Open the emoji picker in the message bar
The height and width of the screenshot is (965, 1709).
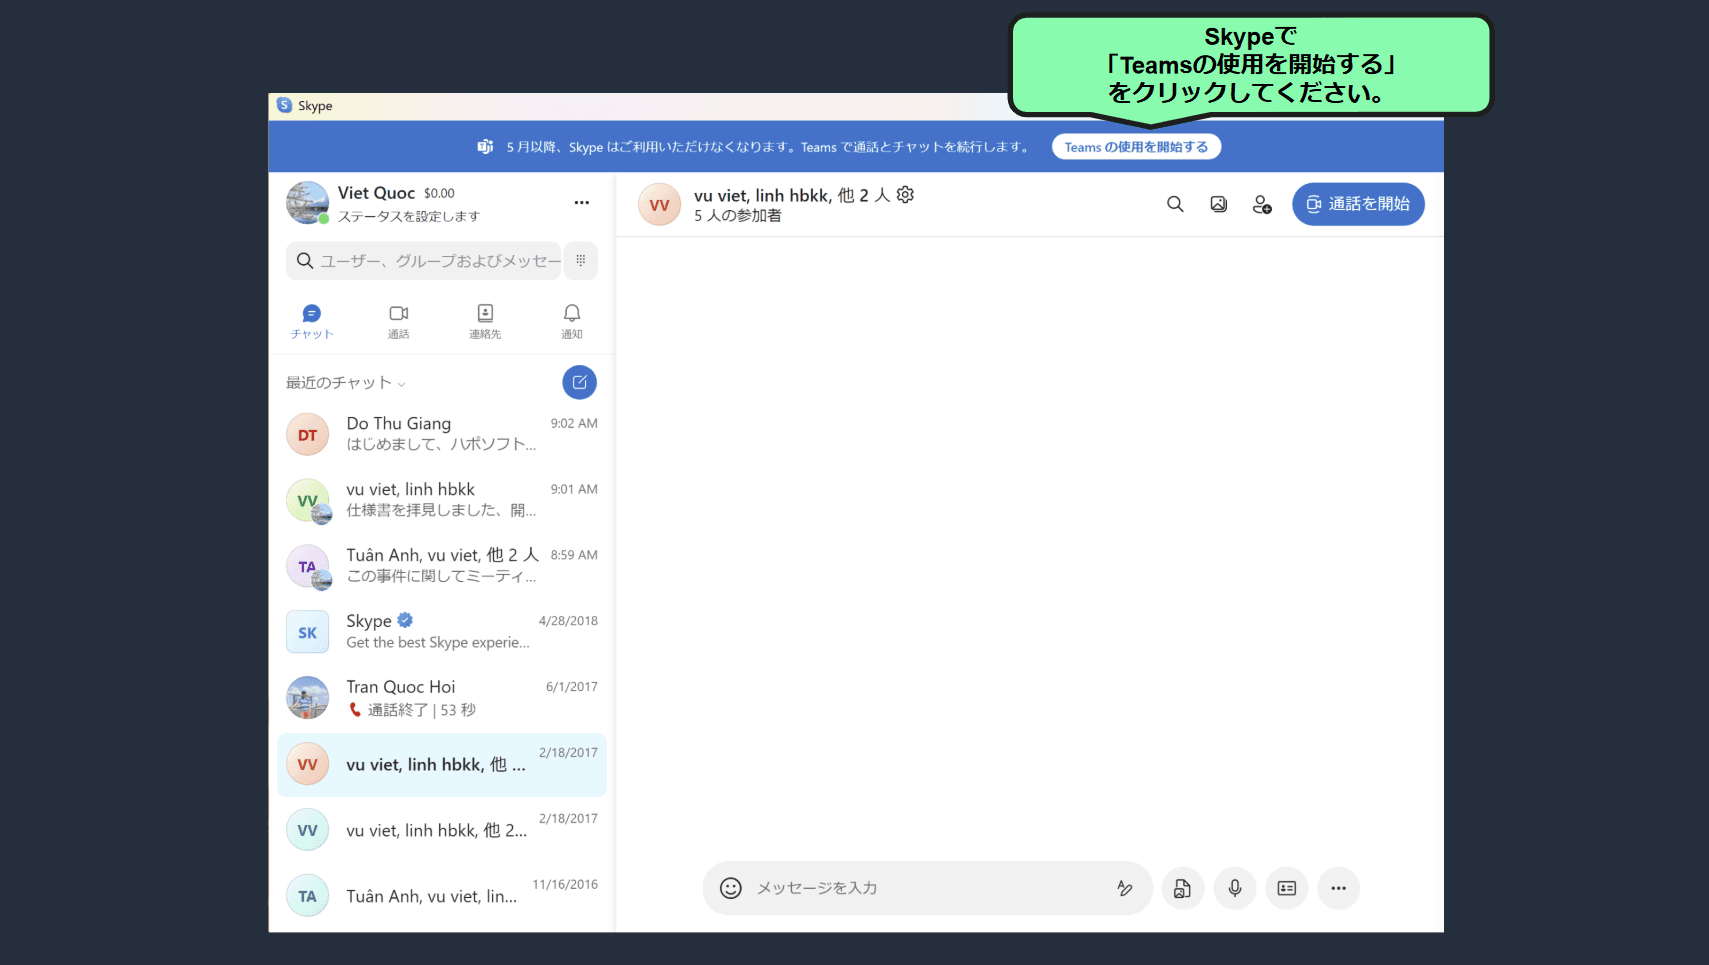730,888
